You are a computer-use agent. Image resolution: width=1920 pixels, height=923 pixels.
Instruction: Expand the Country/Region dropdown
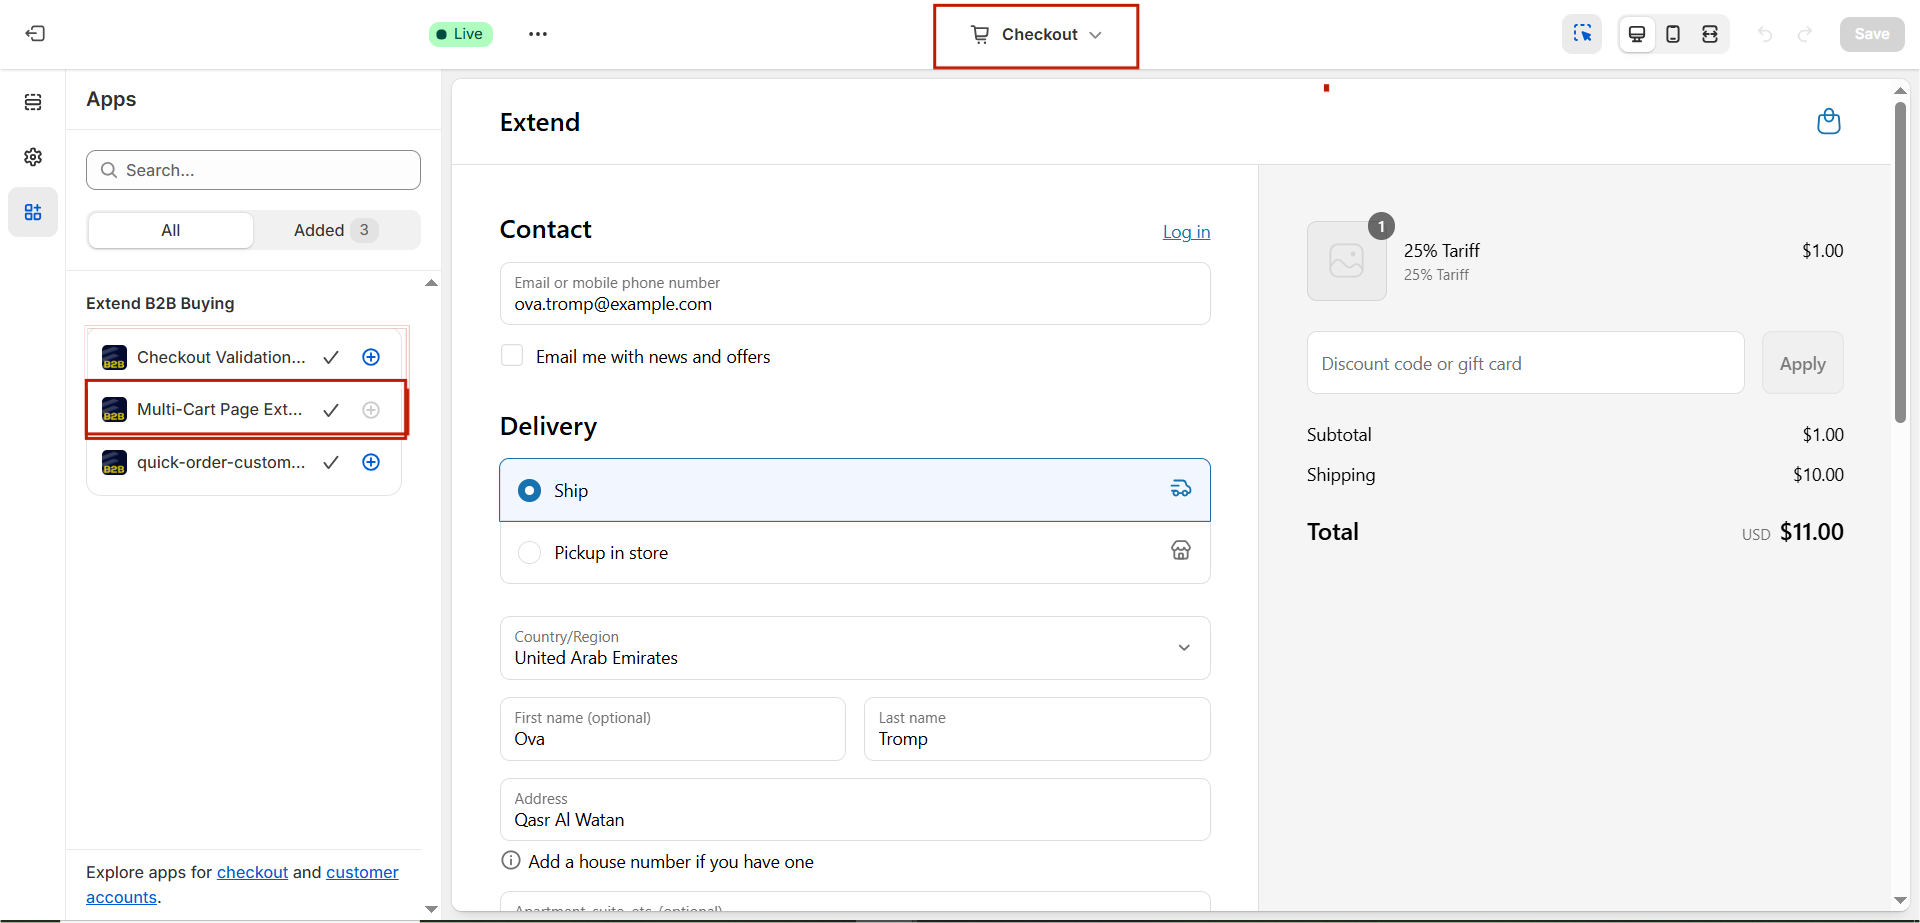click(x=855, y=648)
